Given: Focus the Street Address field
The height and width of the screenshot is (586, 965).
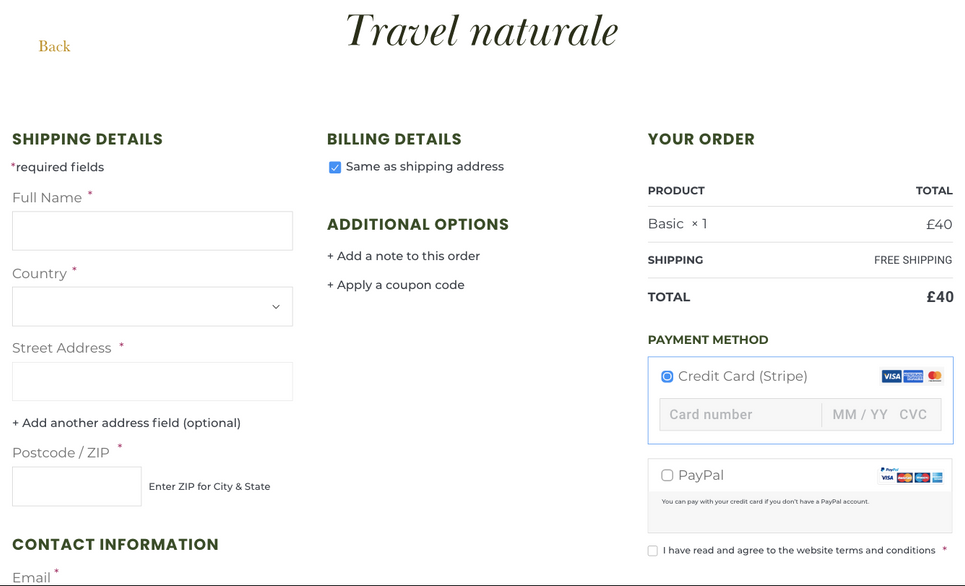Looking at the screenshot, I should click(152, 382).
